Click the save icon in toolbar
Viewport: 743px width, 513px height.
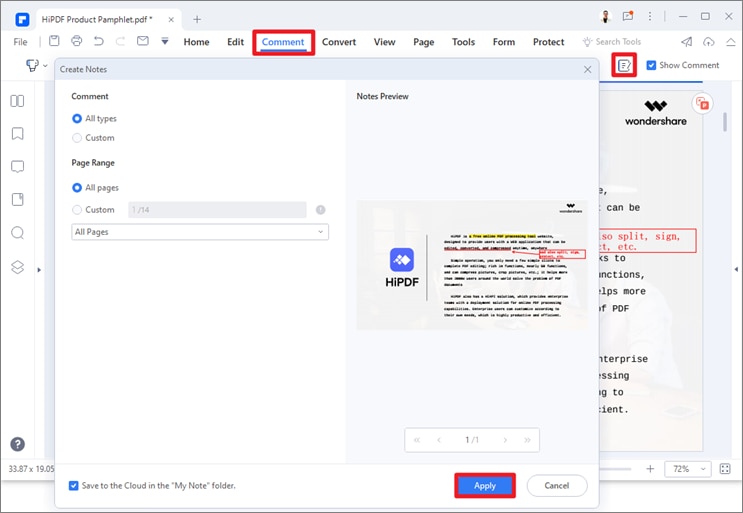(x=54, y=41)
